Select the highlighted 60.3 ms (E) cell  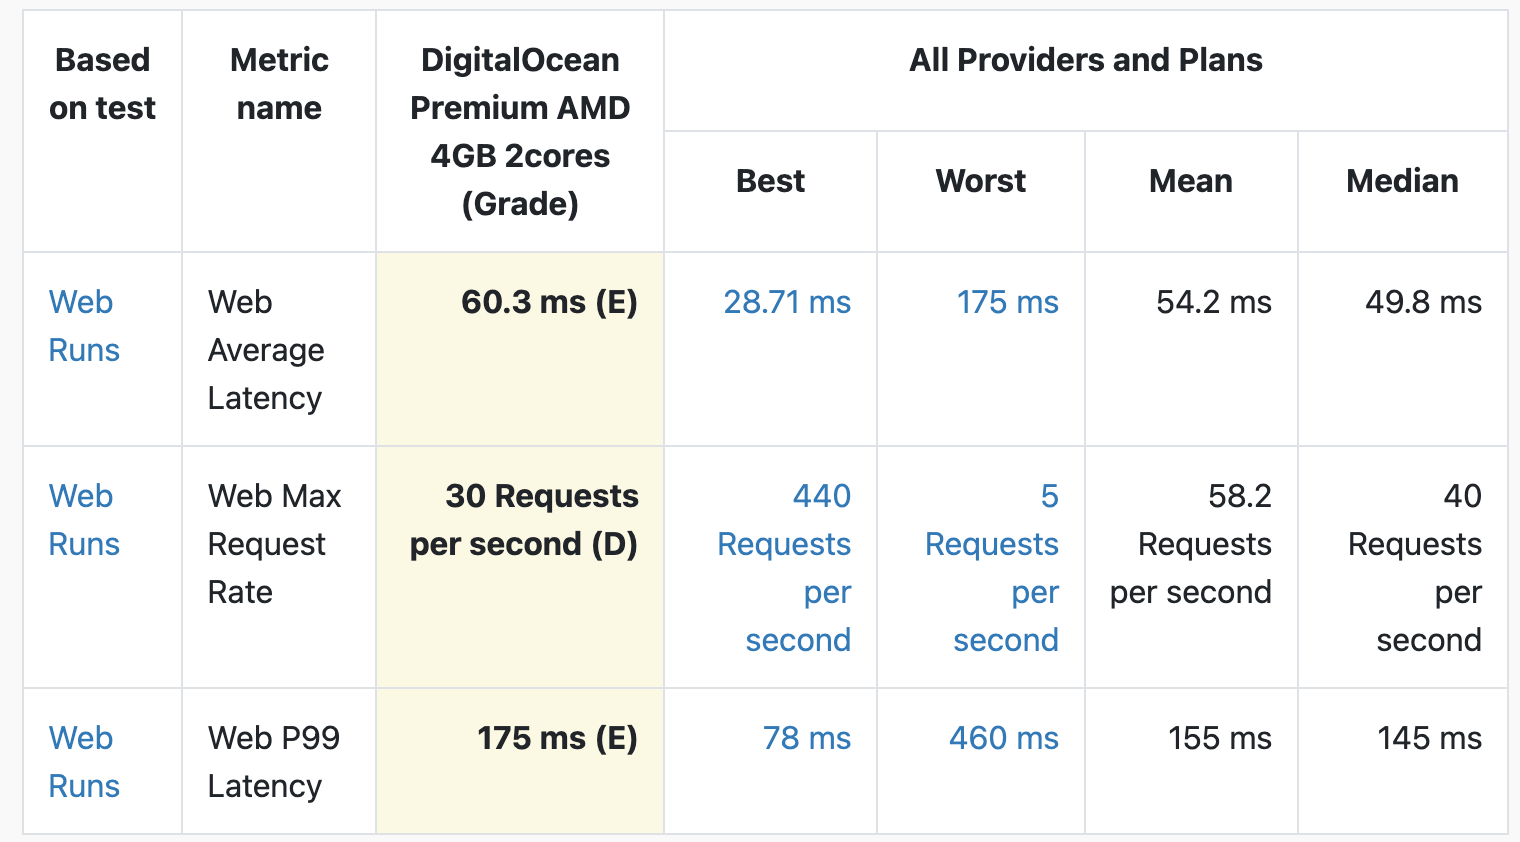click(549, 302)
